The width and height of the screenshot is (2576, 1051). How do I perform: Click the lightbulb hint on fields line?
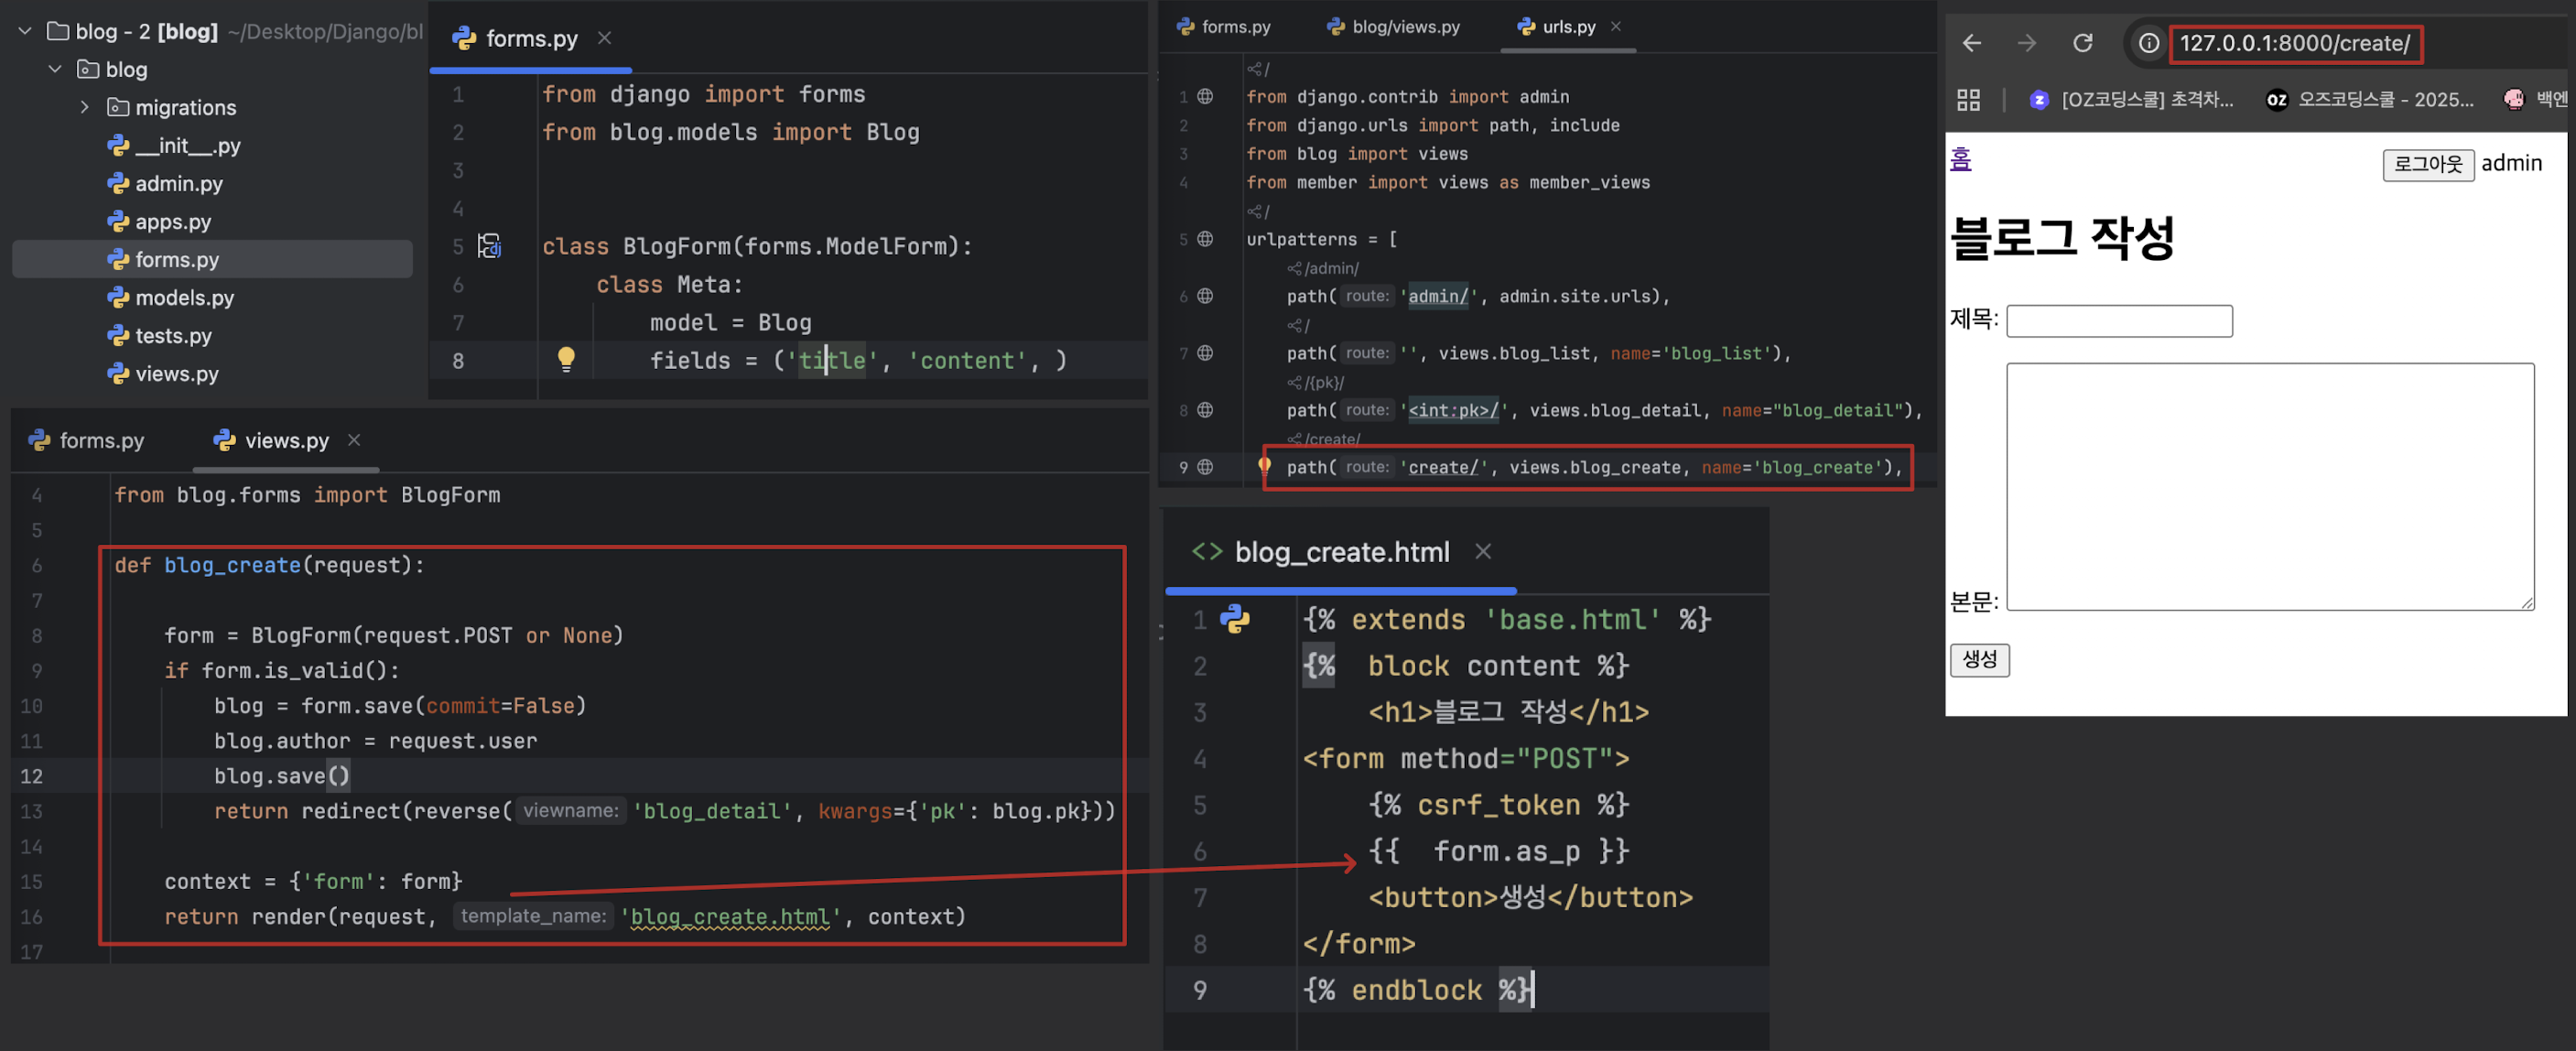[x=566, y=359]
